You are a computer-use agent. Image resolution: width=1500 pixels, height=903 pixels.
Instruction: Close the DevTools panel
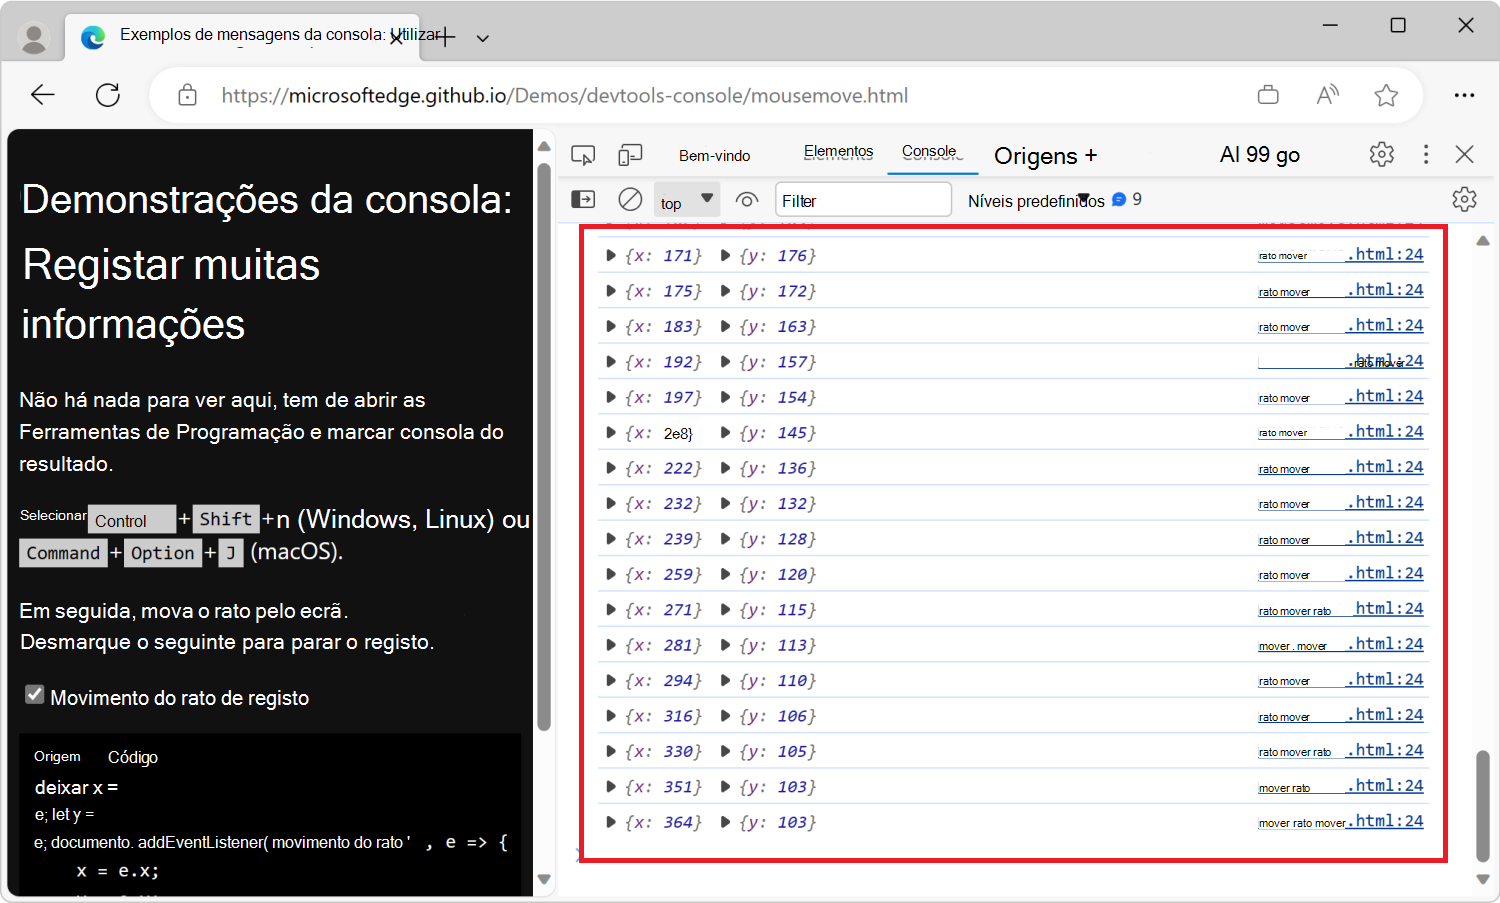click(x=1465, y=154)
